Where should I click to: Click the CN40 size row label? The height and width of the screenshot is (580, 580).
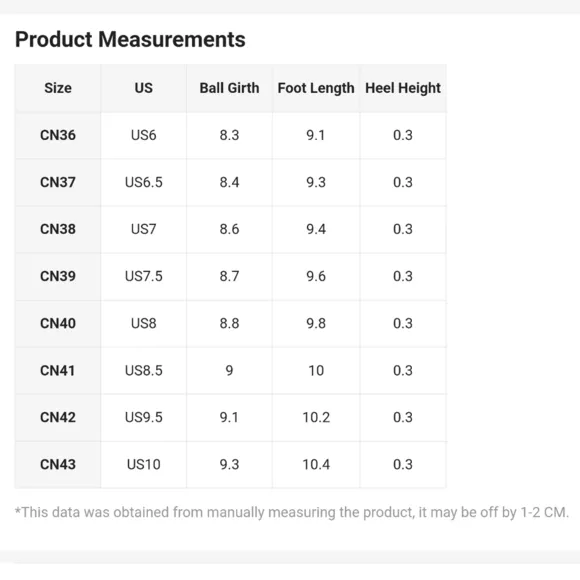58,324
